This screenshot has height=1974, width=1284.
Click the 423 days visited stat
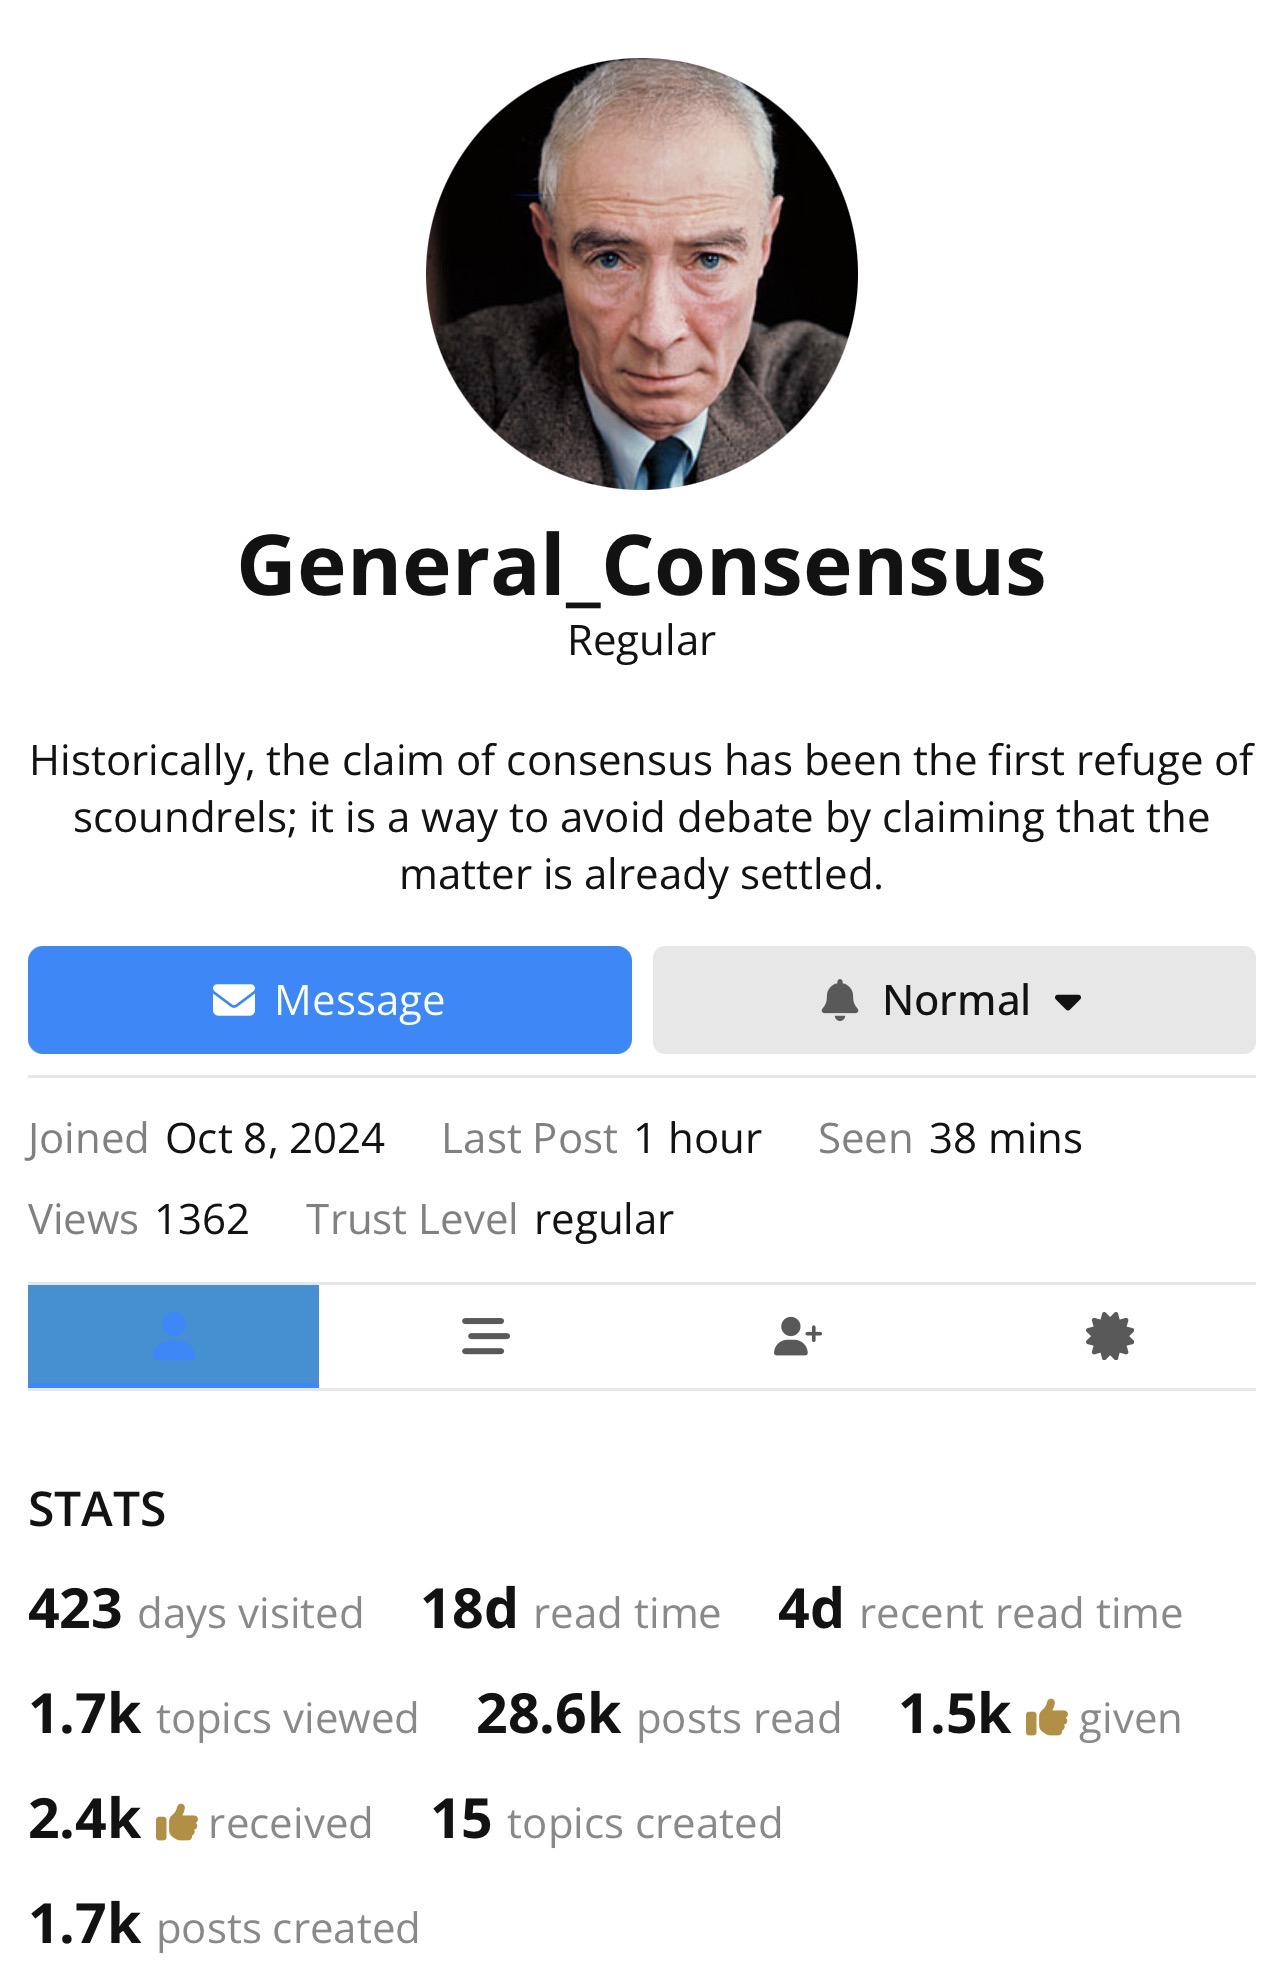(196, 1611)
